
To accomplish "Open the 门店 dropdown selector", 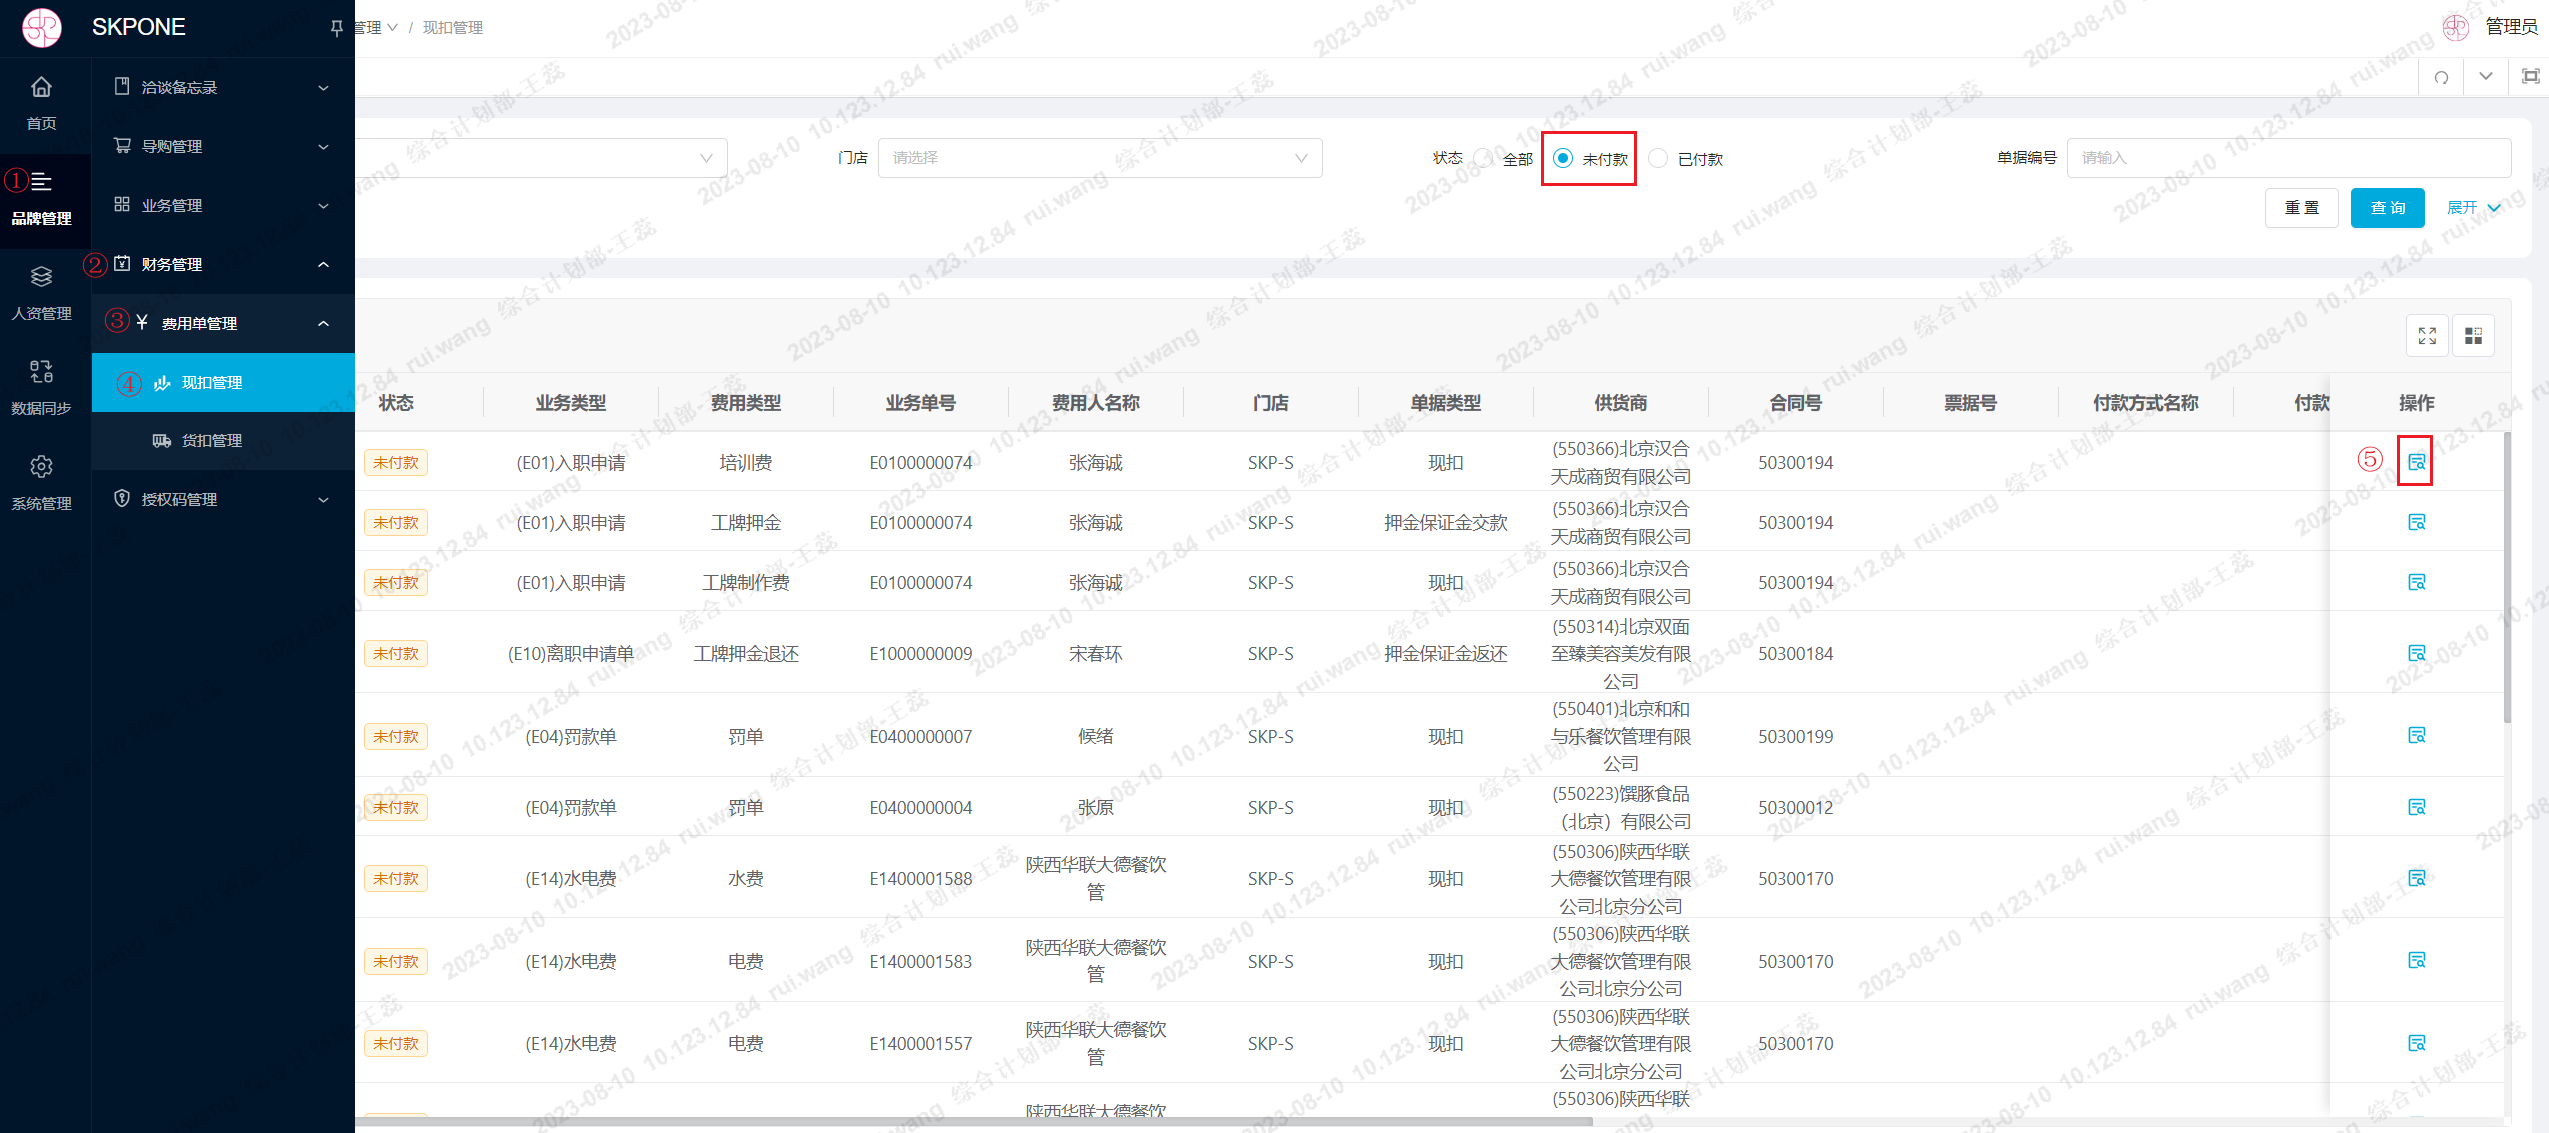I will point(1099,158).
